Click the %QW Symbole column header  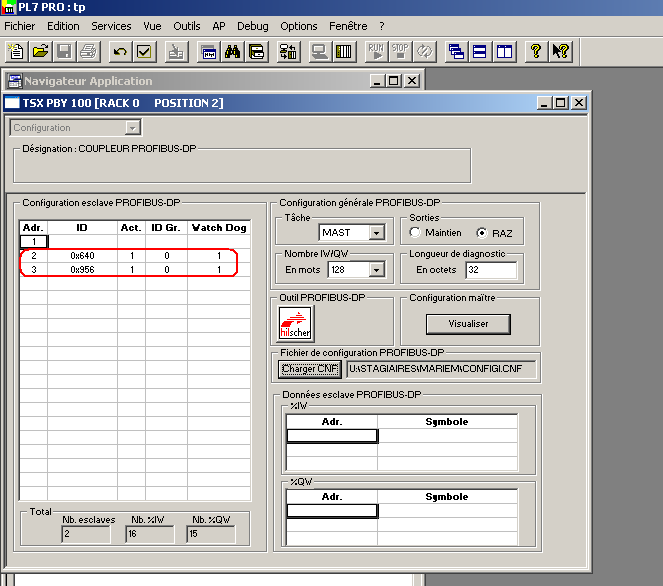tap(447, 496)
